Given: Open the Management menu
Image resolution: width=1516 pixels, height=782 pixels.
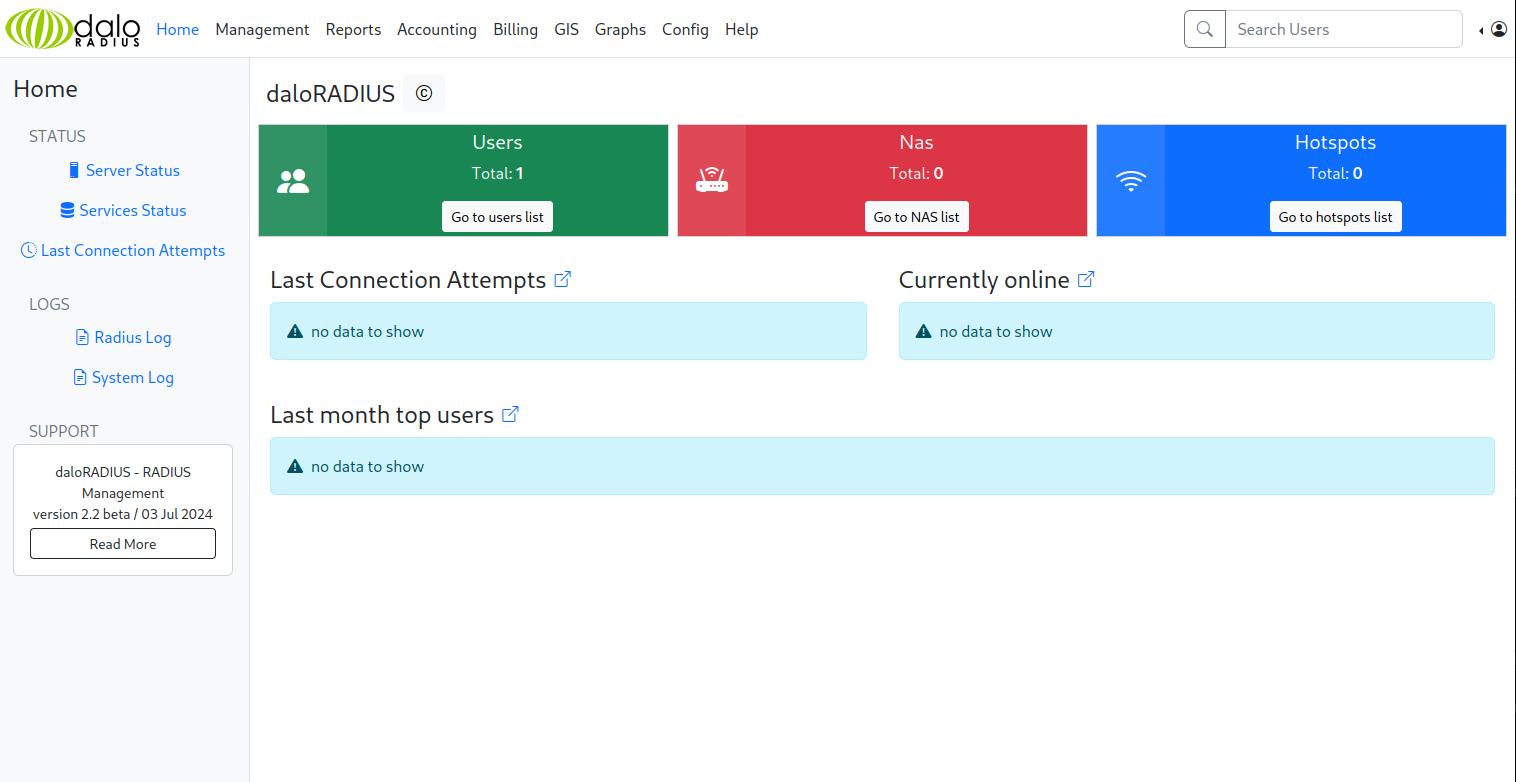Looking at the screenshot, I should (x=262, y=29).
